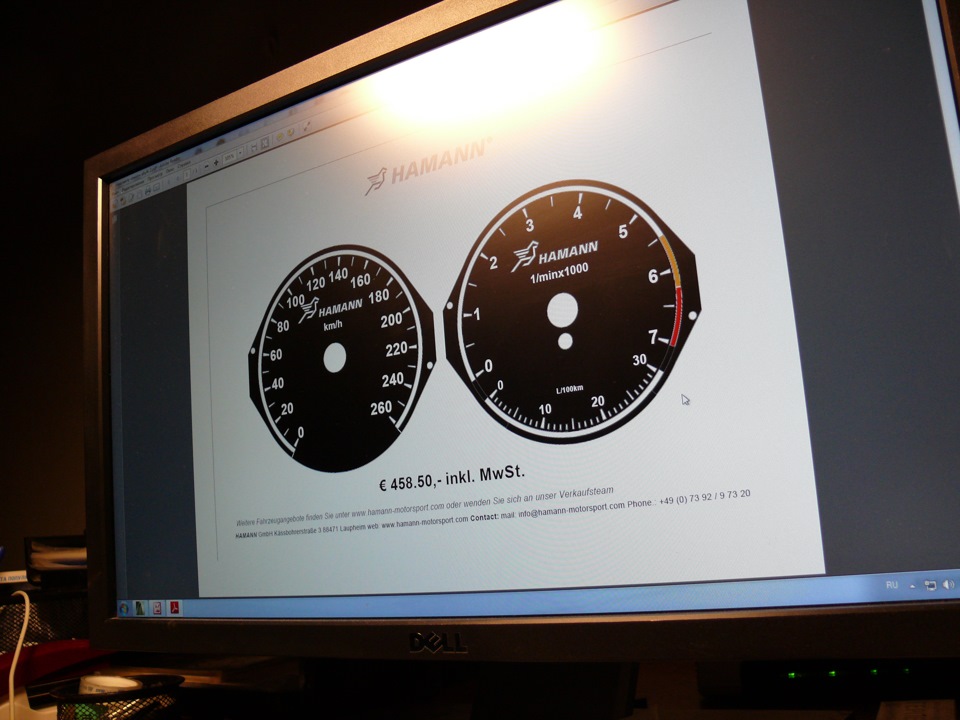
Task: Open the www.hamann-motorsport.com link after "web:"
Action: (424, 522)
